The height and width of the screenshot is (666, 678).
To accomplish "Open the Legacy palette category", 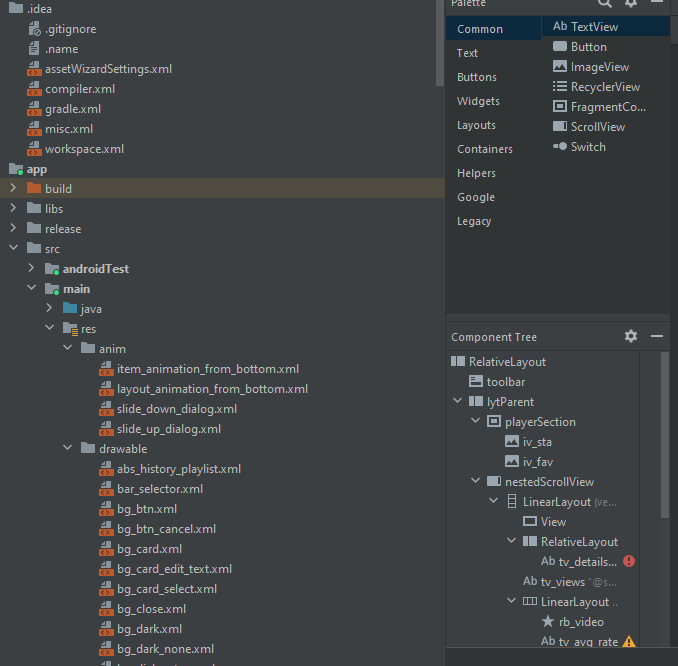I will [474, 221].
